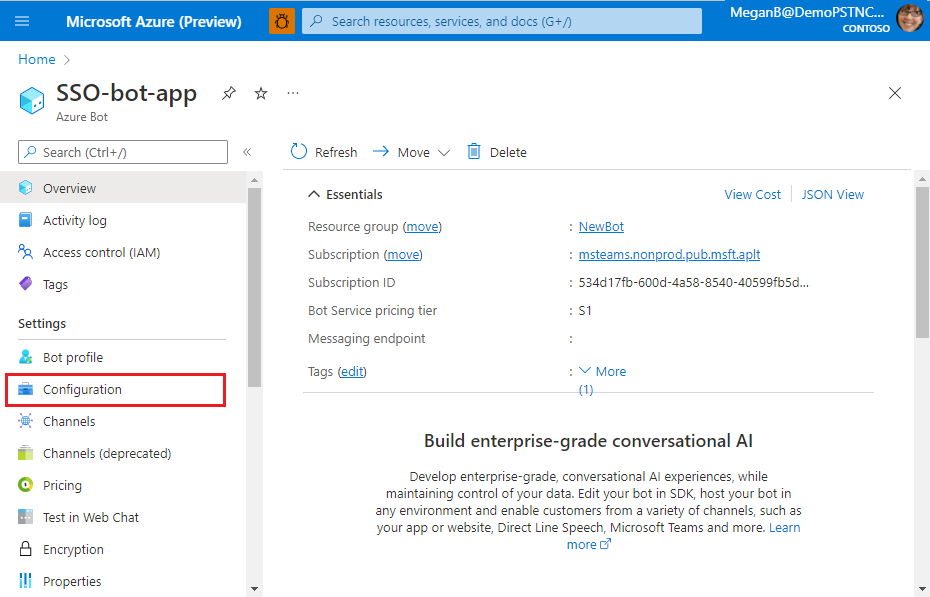Click the Activity log icon
Image resolution: width=930 pixels, height=597 pixels.
[x=26, y=220]
